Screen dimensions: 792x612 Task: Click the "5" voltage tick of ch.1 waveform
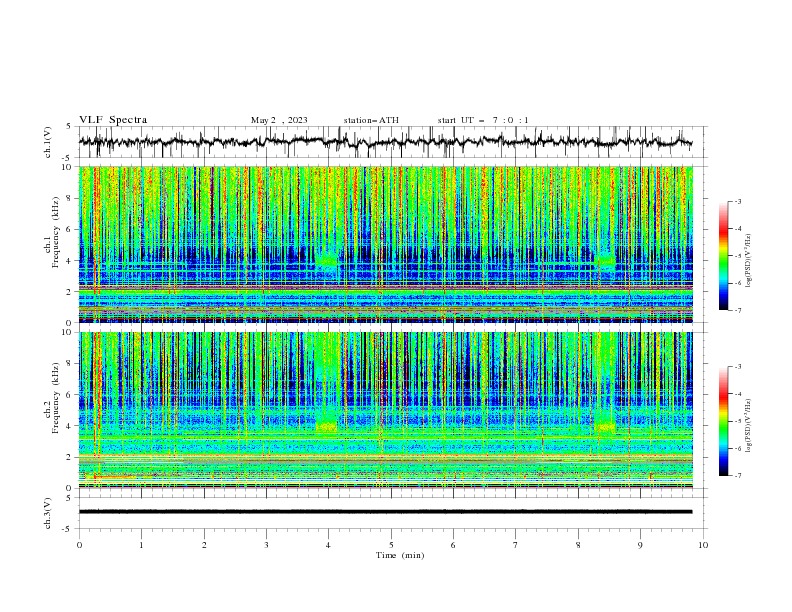pyautogui.click(x=69, y=126)
